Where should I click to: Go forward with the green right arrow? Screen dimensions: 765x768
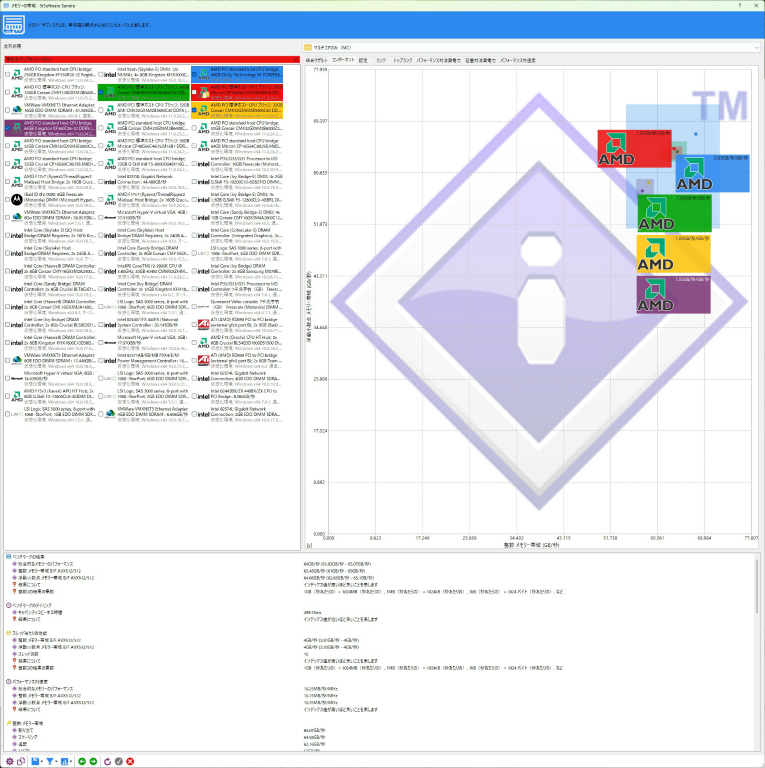coord(93,761)
